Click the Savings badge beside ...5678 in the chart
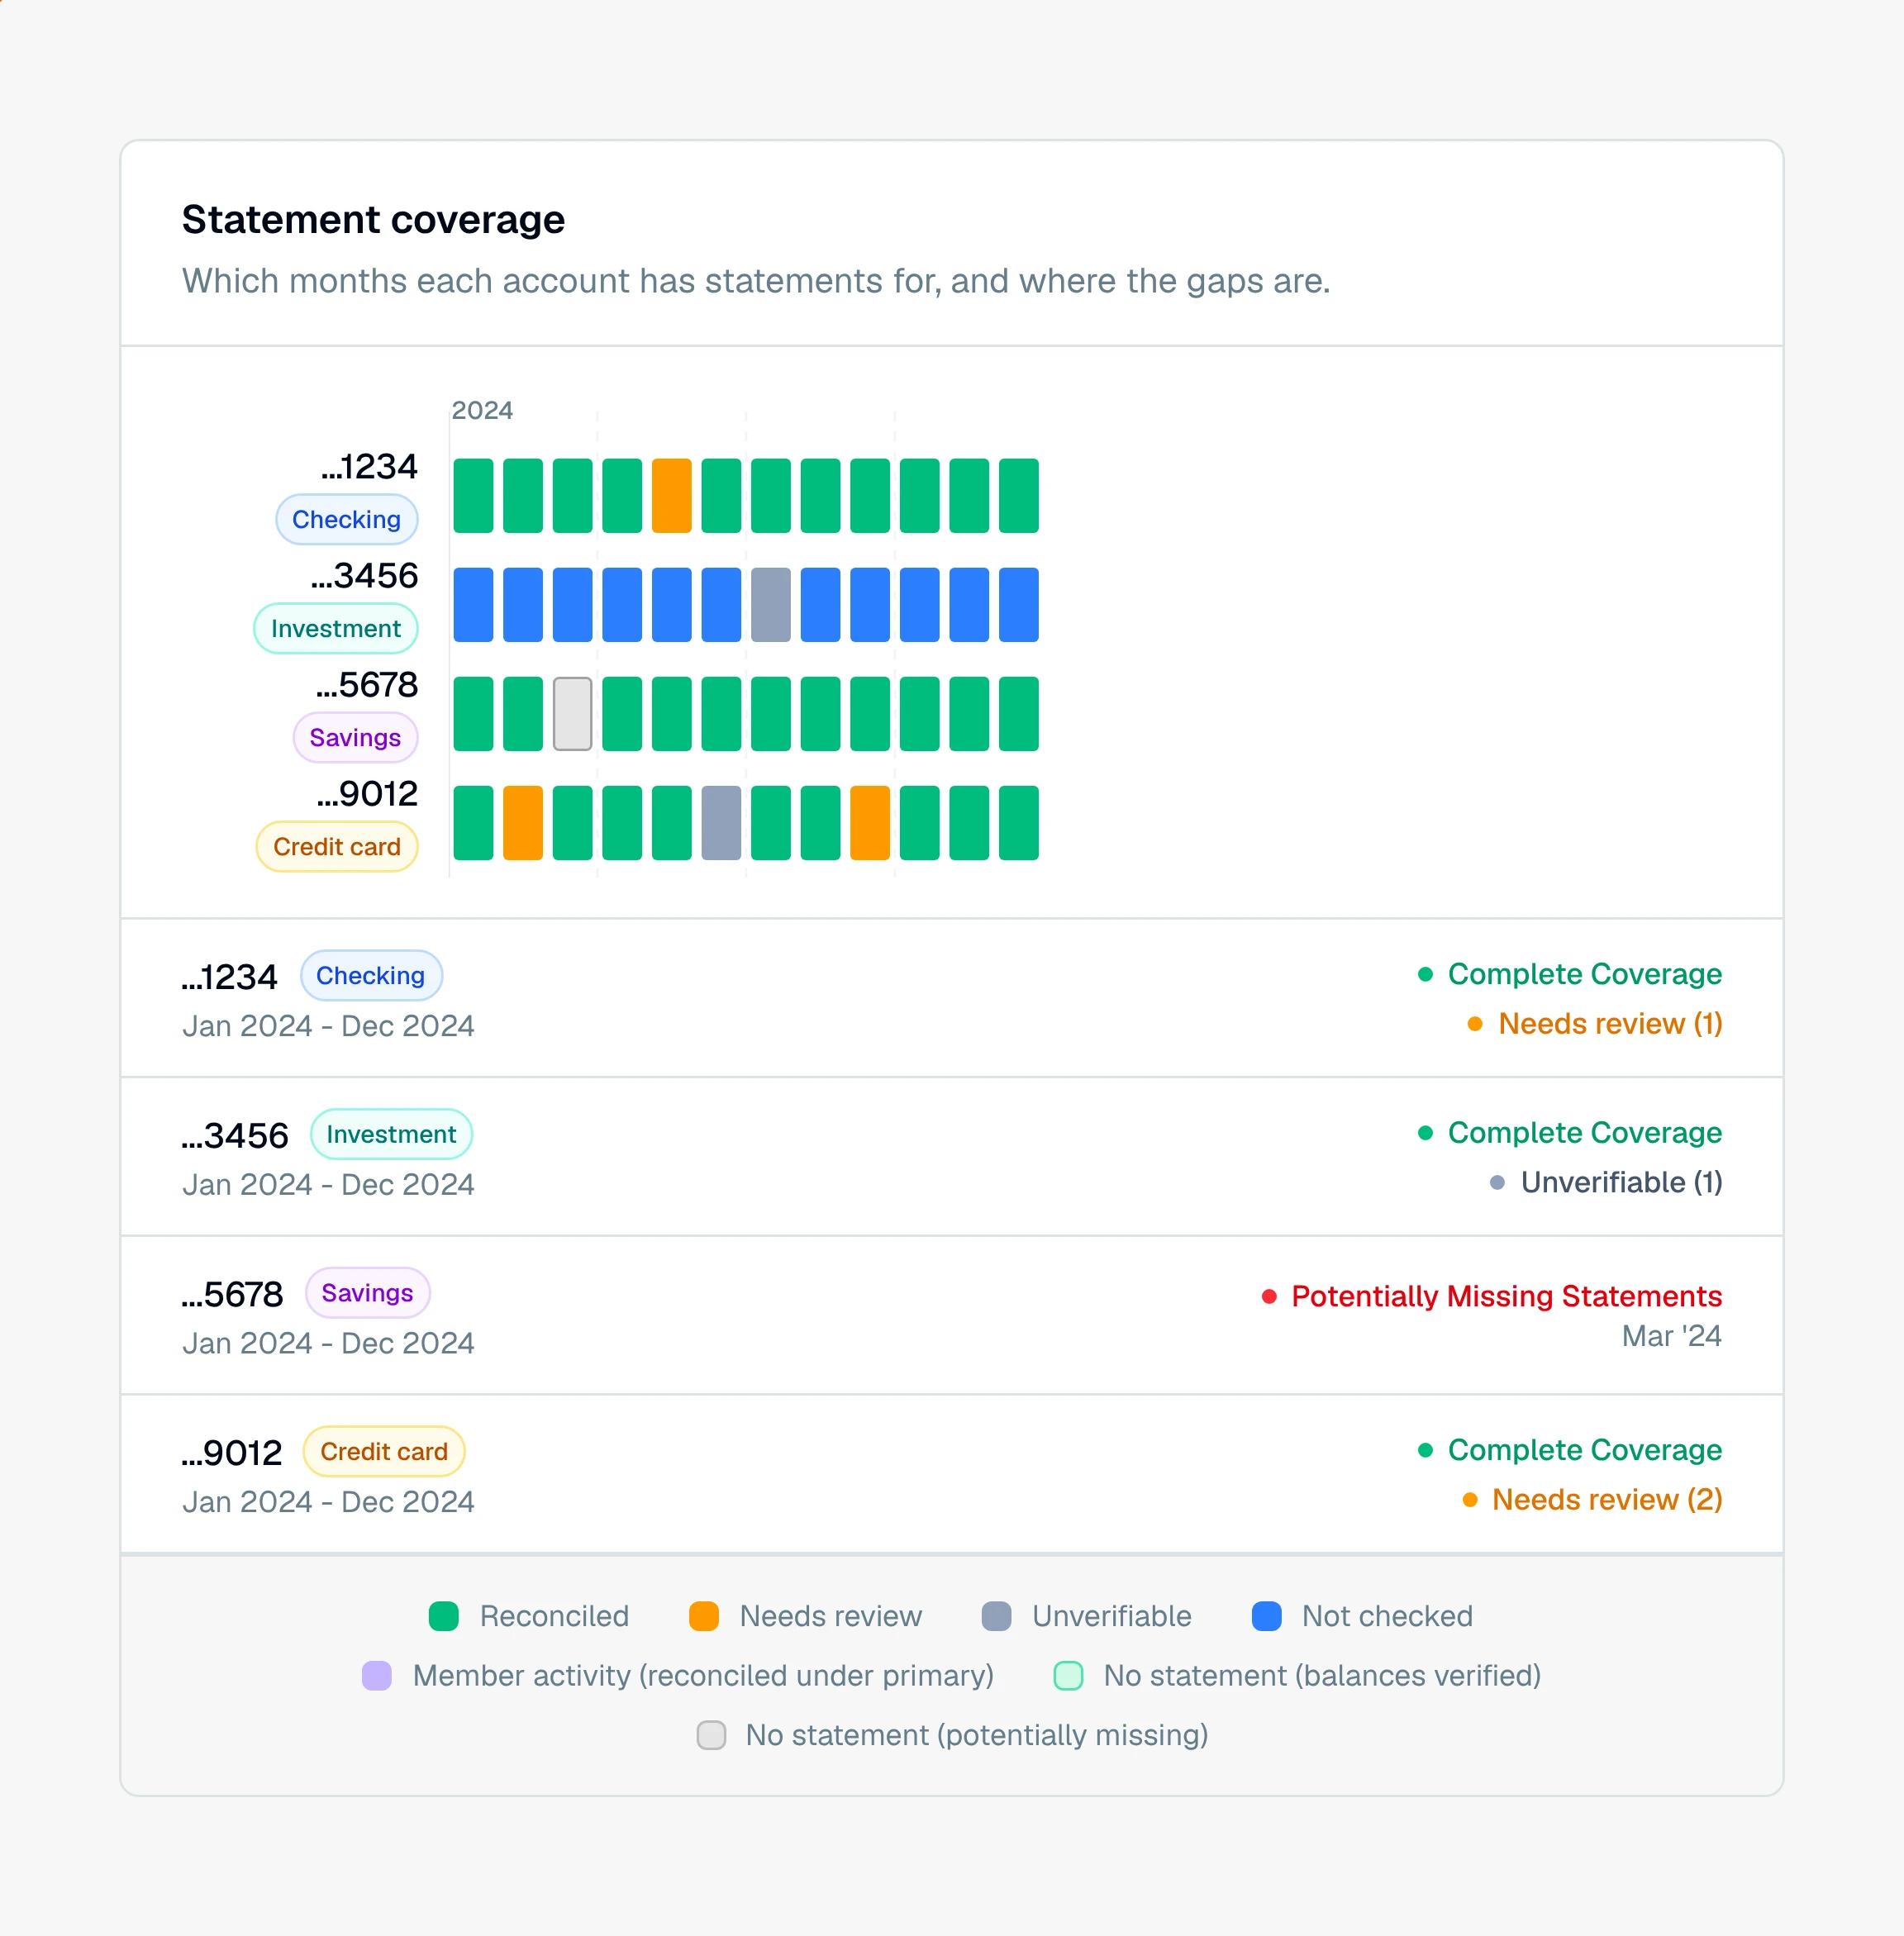Screen dimensions: 1904x1936 355,737
